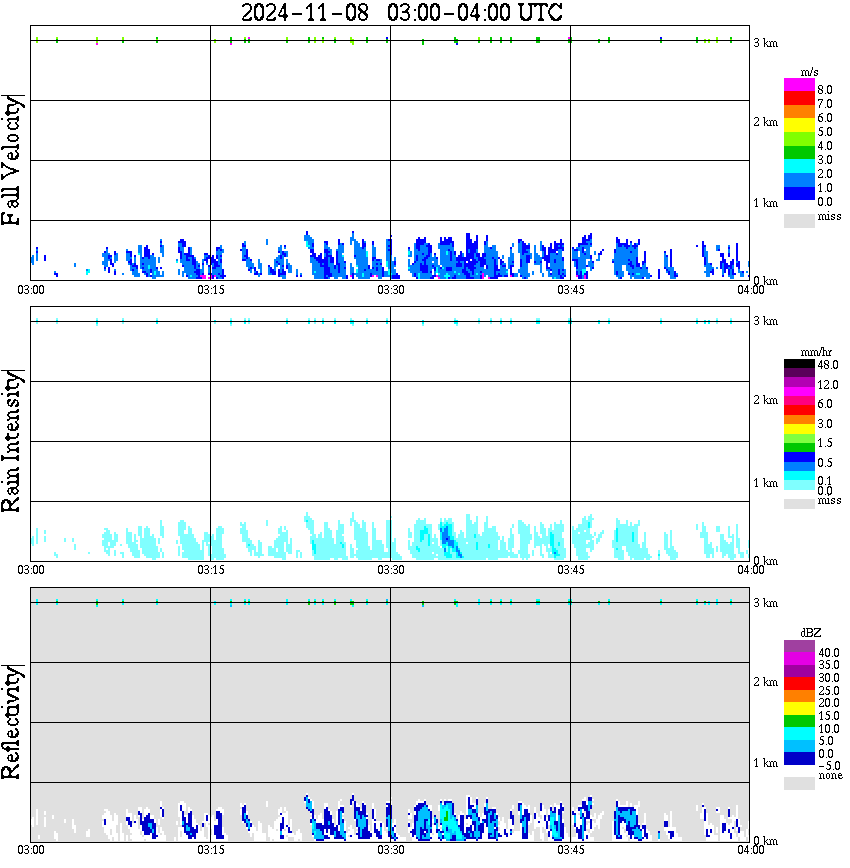Click 03:15 tick under Rain Intensity plot
This screenshot has width=850, height=868.
[x=211, y=570]
